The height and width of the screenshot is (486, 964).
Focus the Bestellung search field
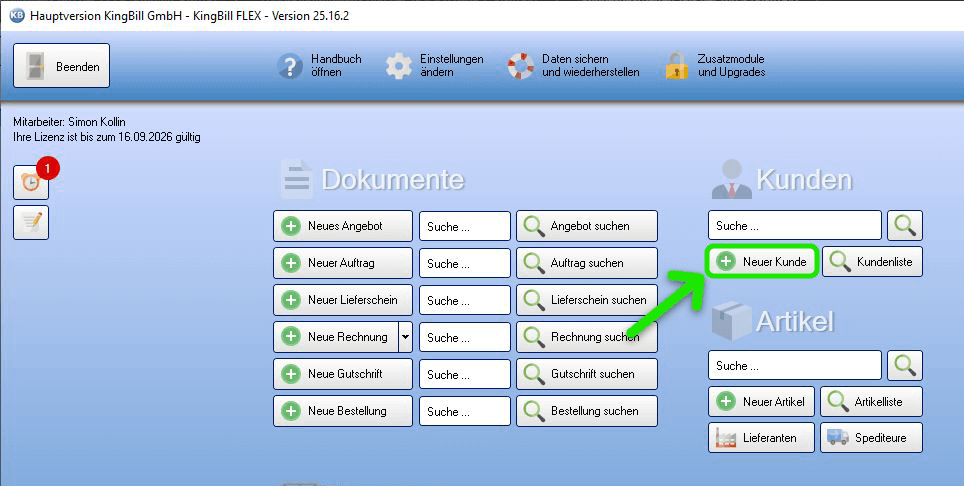(x=465, y=411)
